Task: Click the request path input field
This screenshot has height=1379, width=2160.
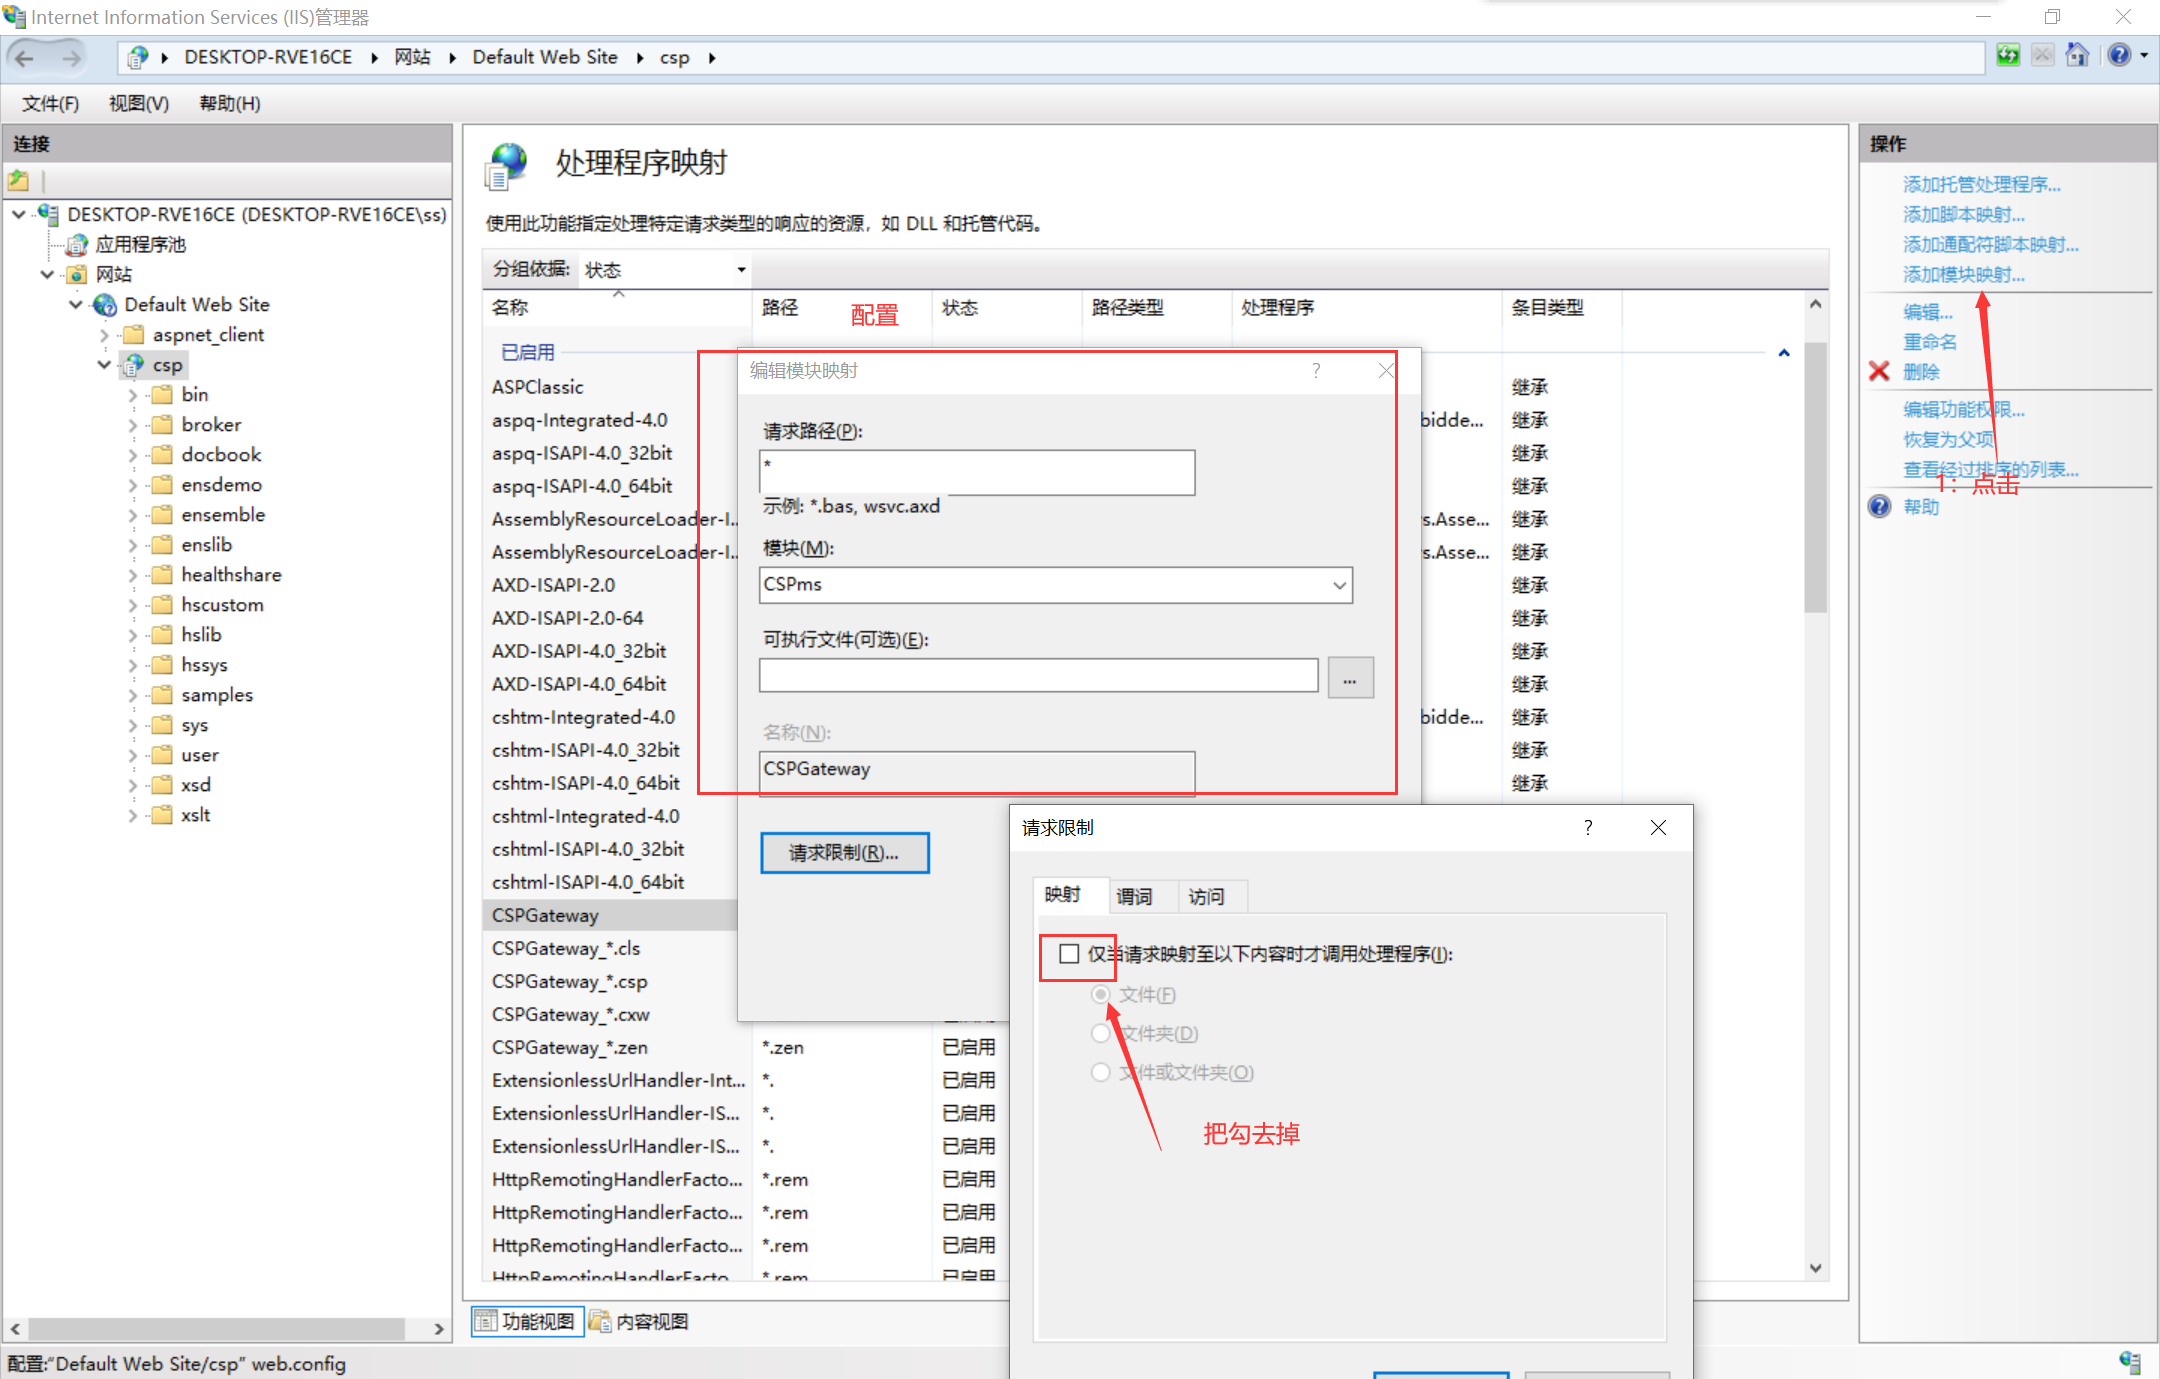Action: tap(976, 472)
